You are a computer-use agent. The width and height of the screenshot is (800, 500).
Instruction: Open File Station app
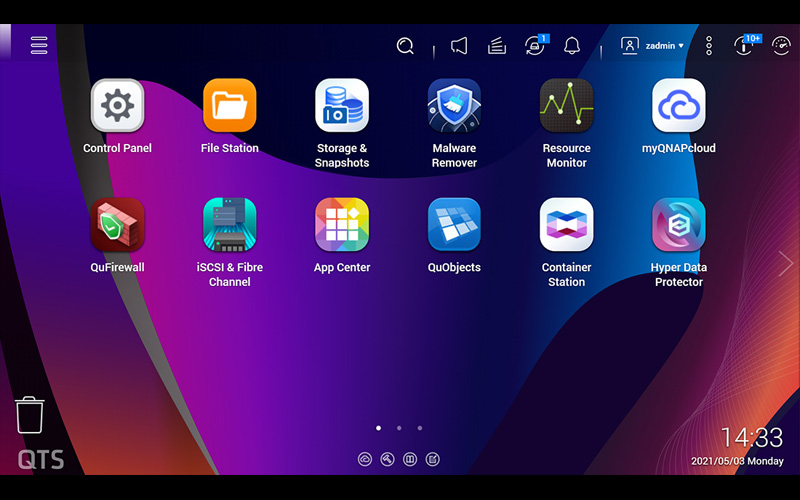(230, 105)
